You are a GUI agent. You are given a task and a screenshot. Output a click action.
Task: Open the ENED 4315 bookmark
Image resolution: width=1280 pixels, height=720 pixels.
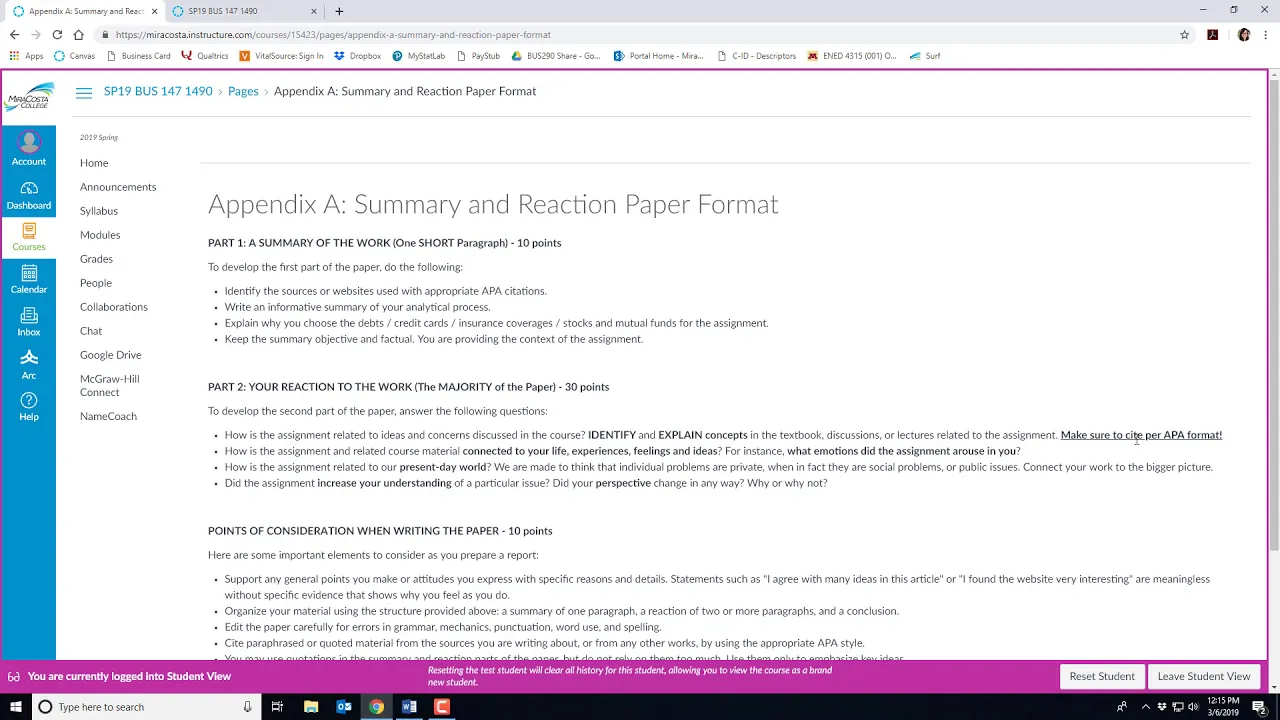coord(852,56)
